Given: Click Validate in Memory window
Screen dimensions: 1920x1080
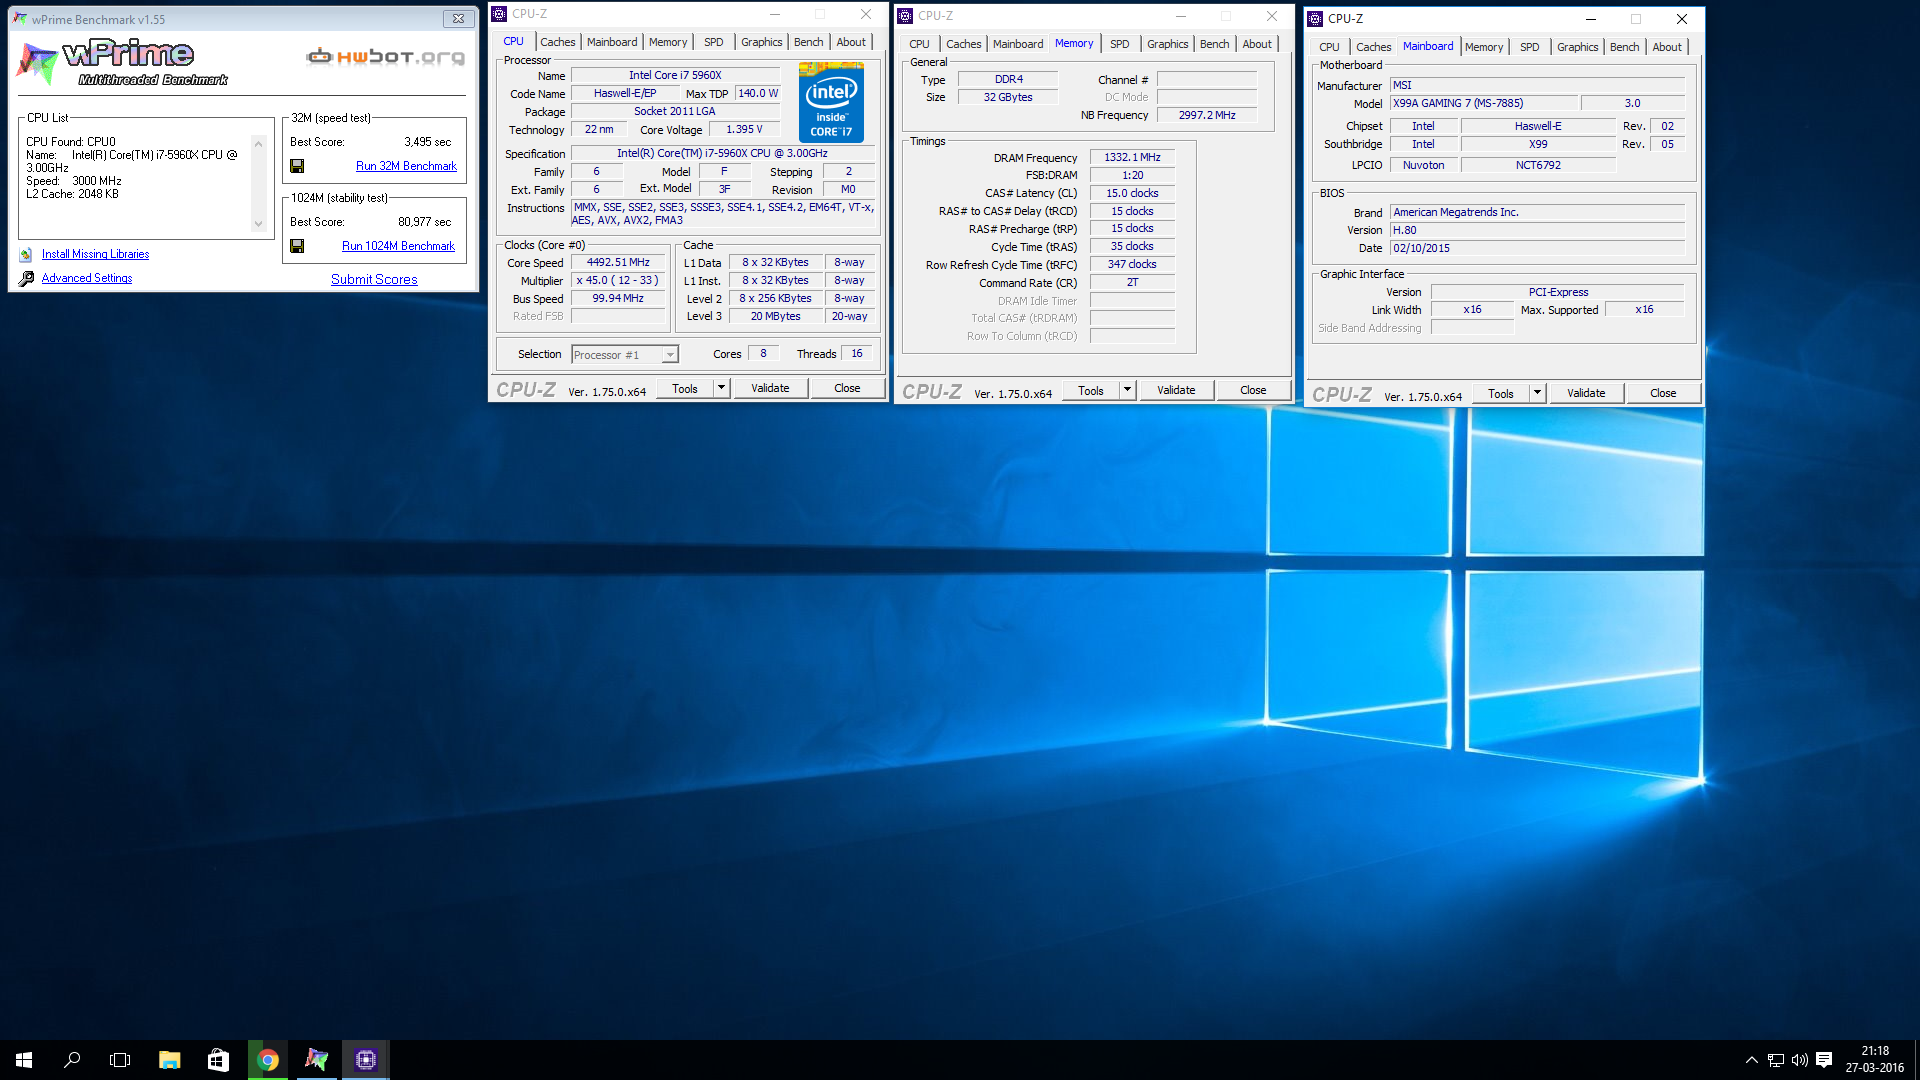Looking at the screenshot, I should 1176,390.
